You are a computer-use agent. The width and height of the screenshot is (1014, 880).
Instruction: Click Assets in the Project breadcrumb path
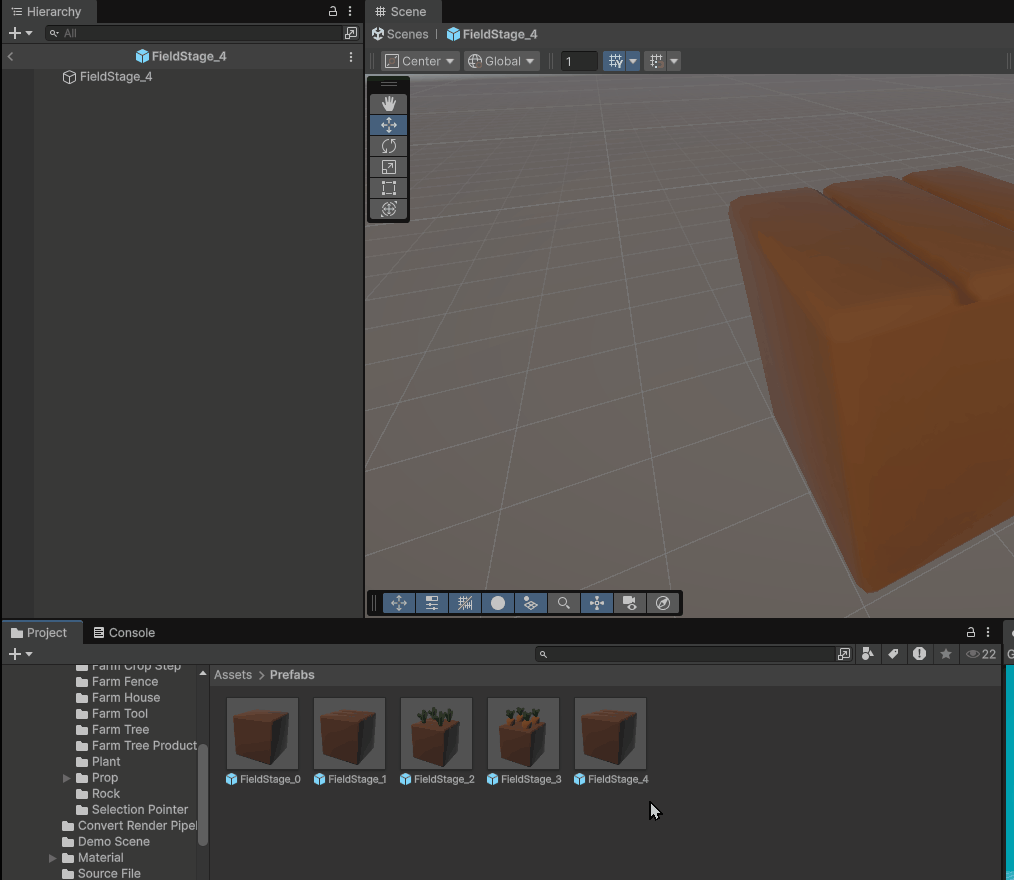coord(232,675)
